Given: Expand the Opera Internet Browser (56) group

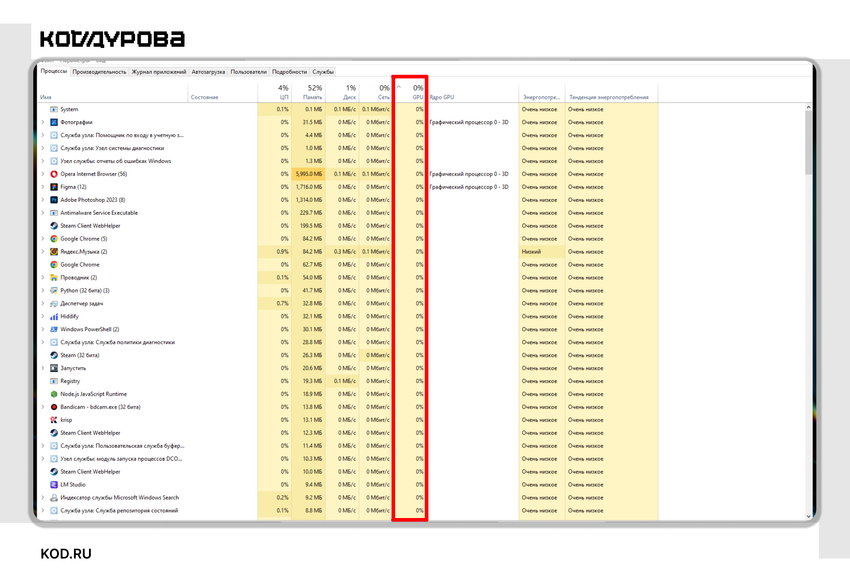Looking at the screenshot, I should tap(43, 174).
